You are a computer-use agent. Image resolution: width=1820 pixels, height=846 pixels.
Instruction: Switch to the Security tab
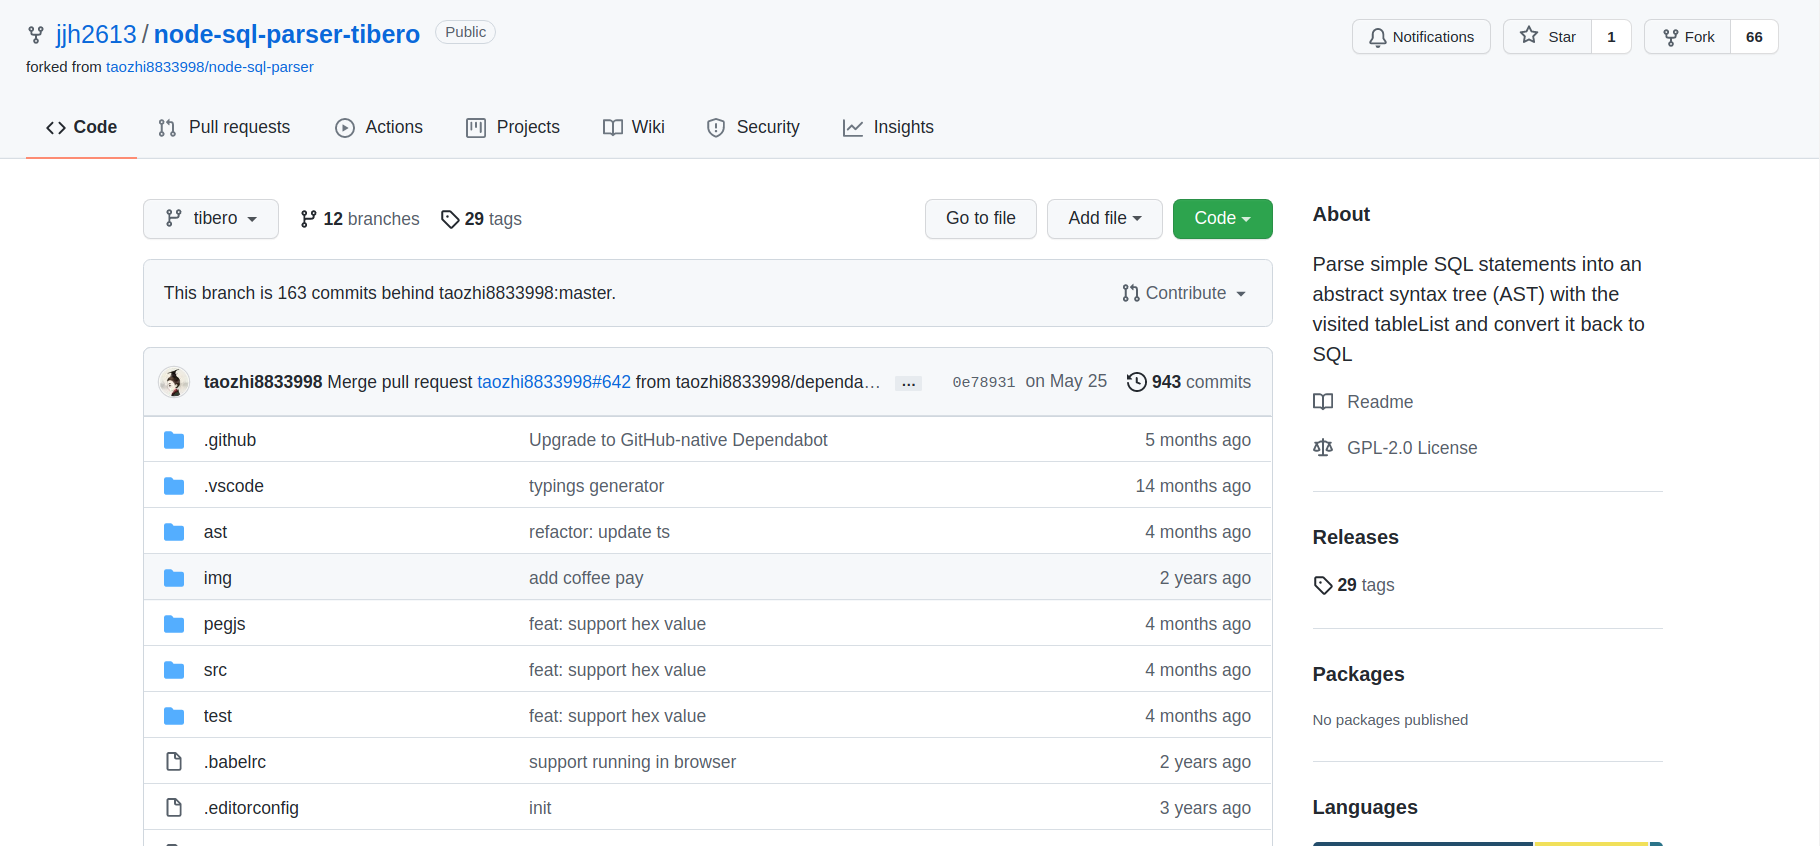[753, 127]
